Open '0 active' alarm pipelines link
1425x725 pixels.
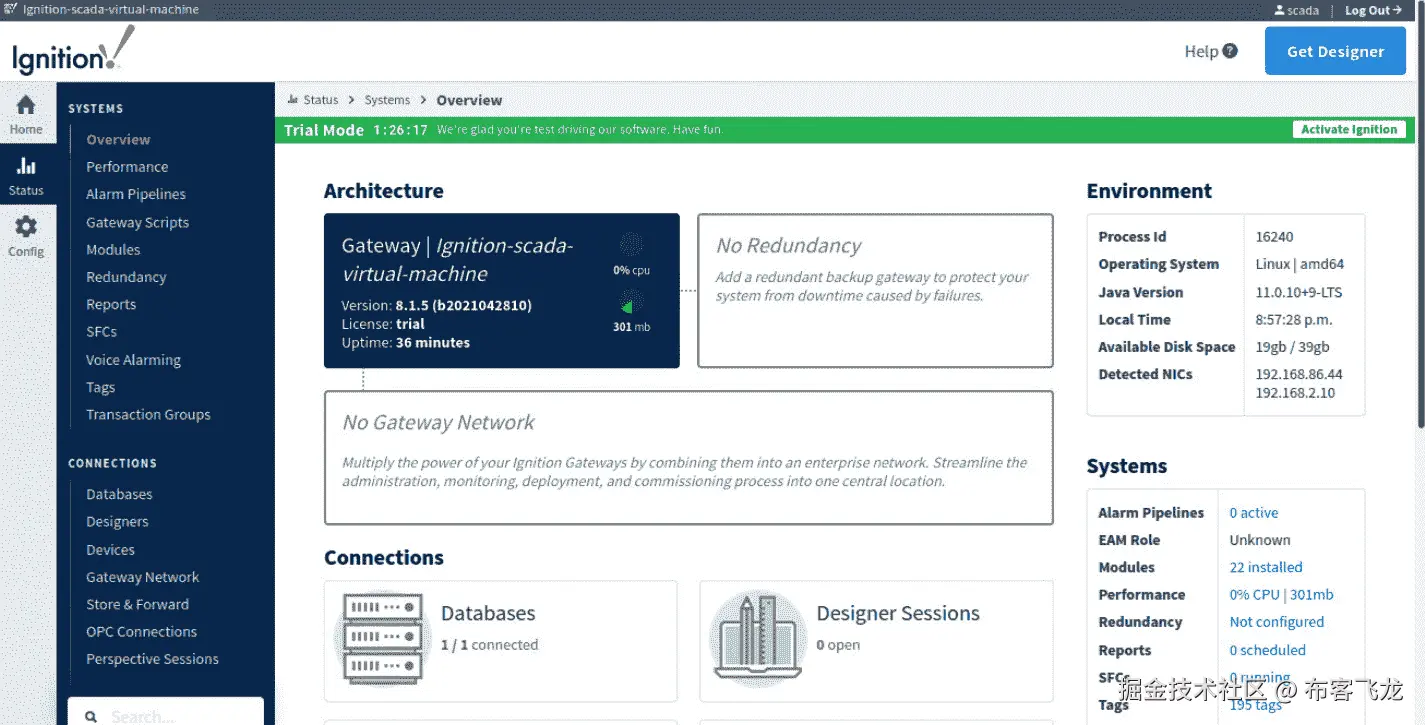pos(1254,512)
